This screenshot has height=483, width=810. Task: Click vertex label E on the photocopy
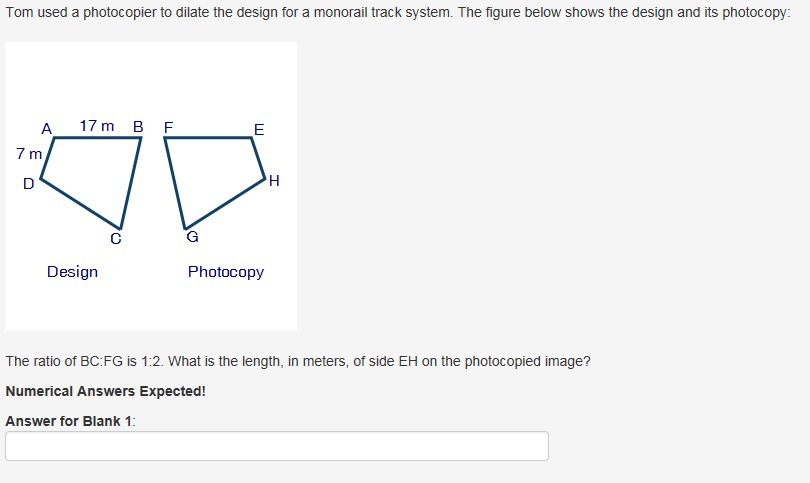coord(259,129)
